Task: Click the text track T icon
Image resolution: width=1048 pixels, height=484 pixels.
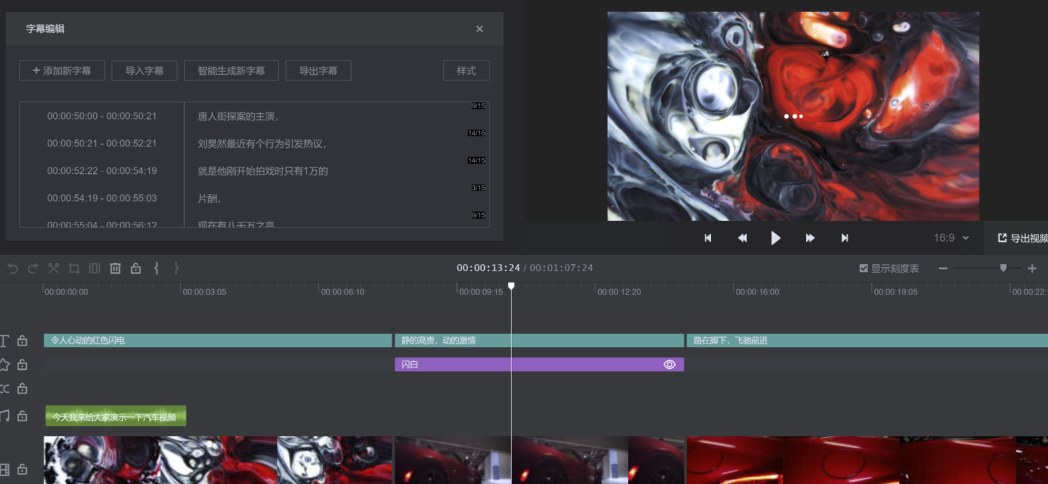Action: 5,341
